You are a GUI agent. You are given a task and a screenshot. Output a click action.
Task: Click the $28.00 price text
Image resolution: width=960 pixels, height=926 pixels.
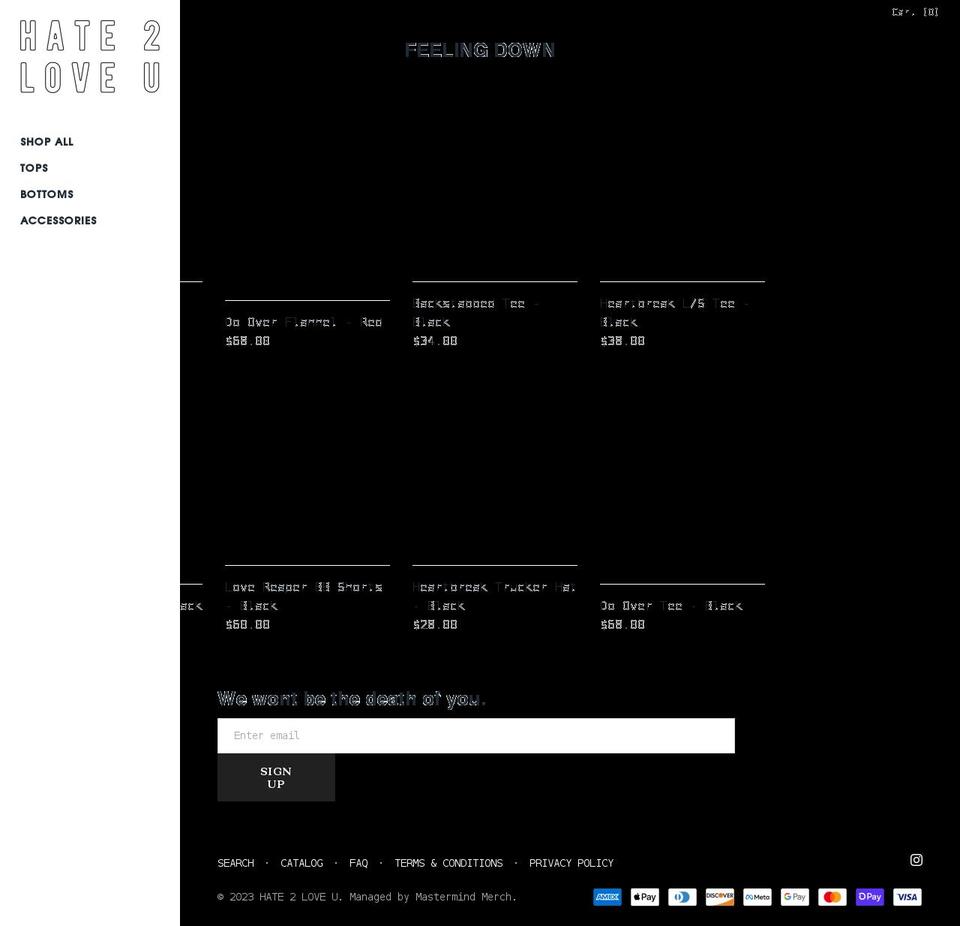click(x=435, y=624)
